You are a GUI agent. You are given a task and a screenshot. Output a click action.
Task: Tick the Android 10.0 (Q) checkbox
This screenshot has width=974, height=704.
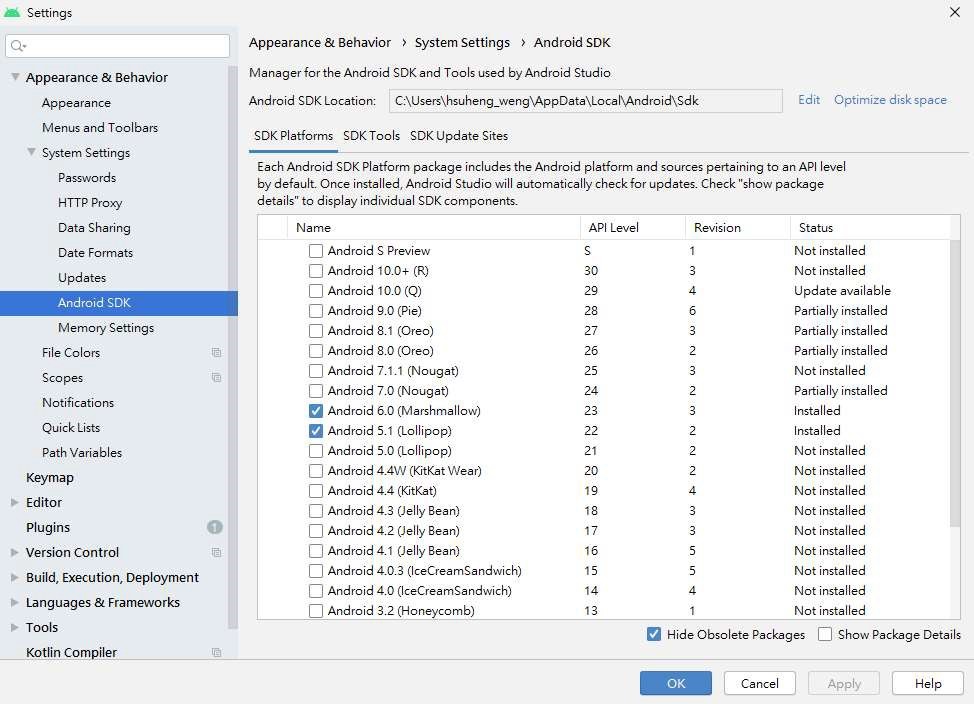(316, 291)
